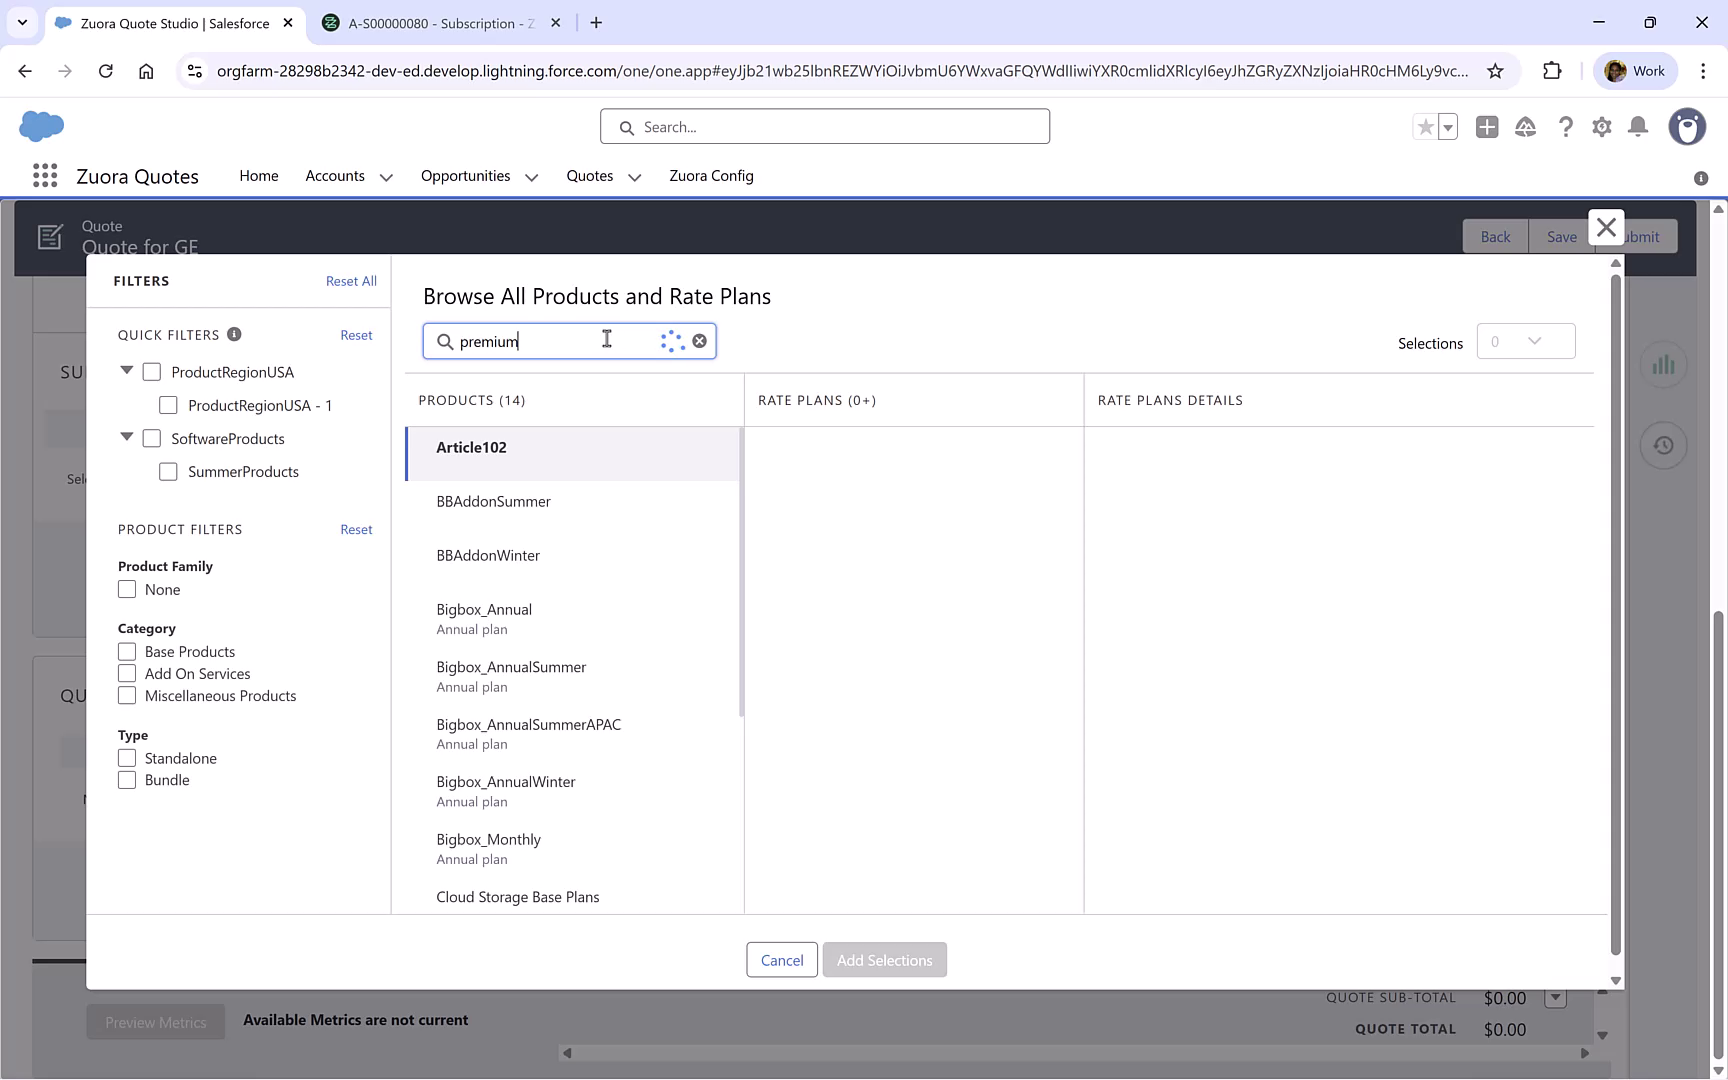Click the global create plus icon
The width and height of the screenshot is (1728, 1080).
(x=1486, y=127)
